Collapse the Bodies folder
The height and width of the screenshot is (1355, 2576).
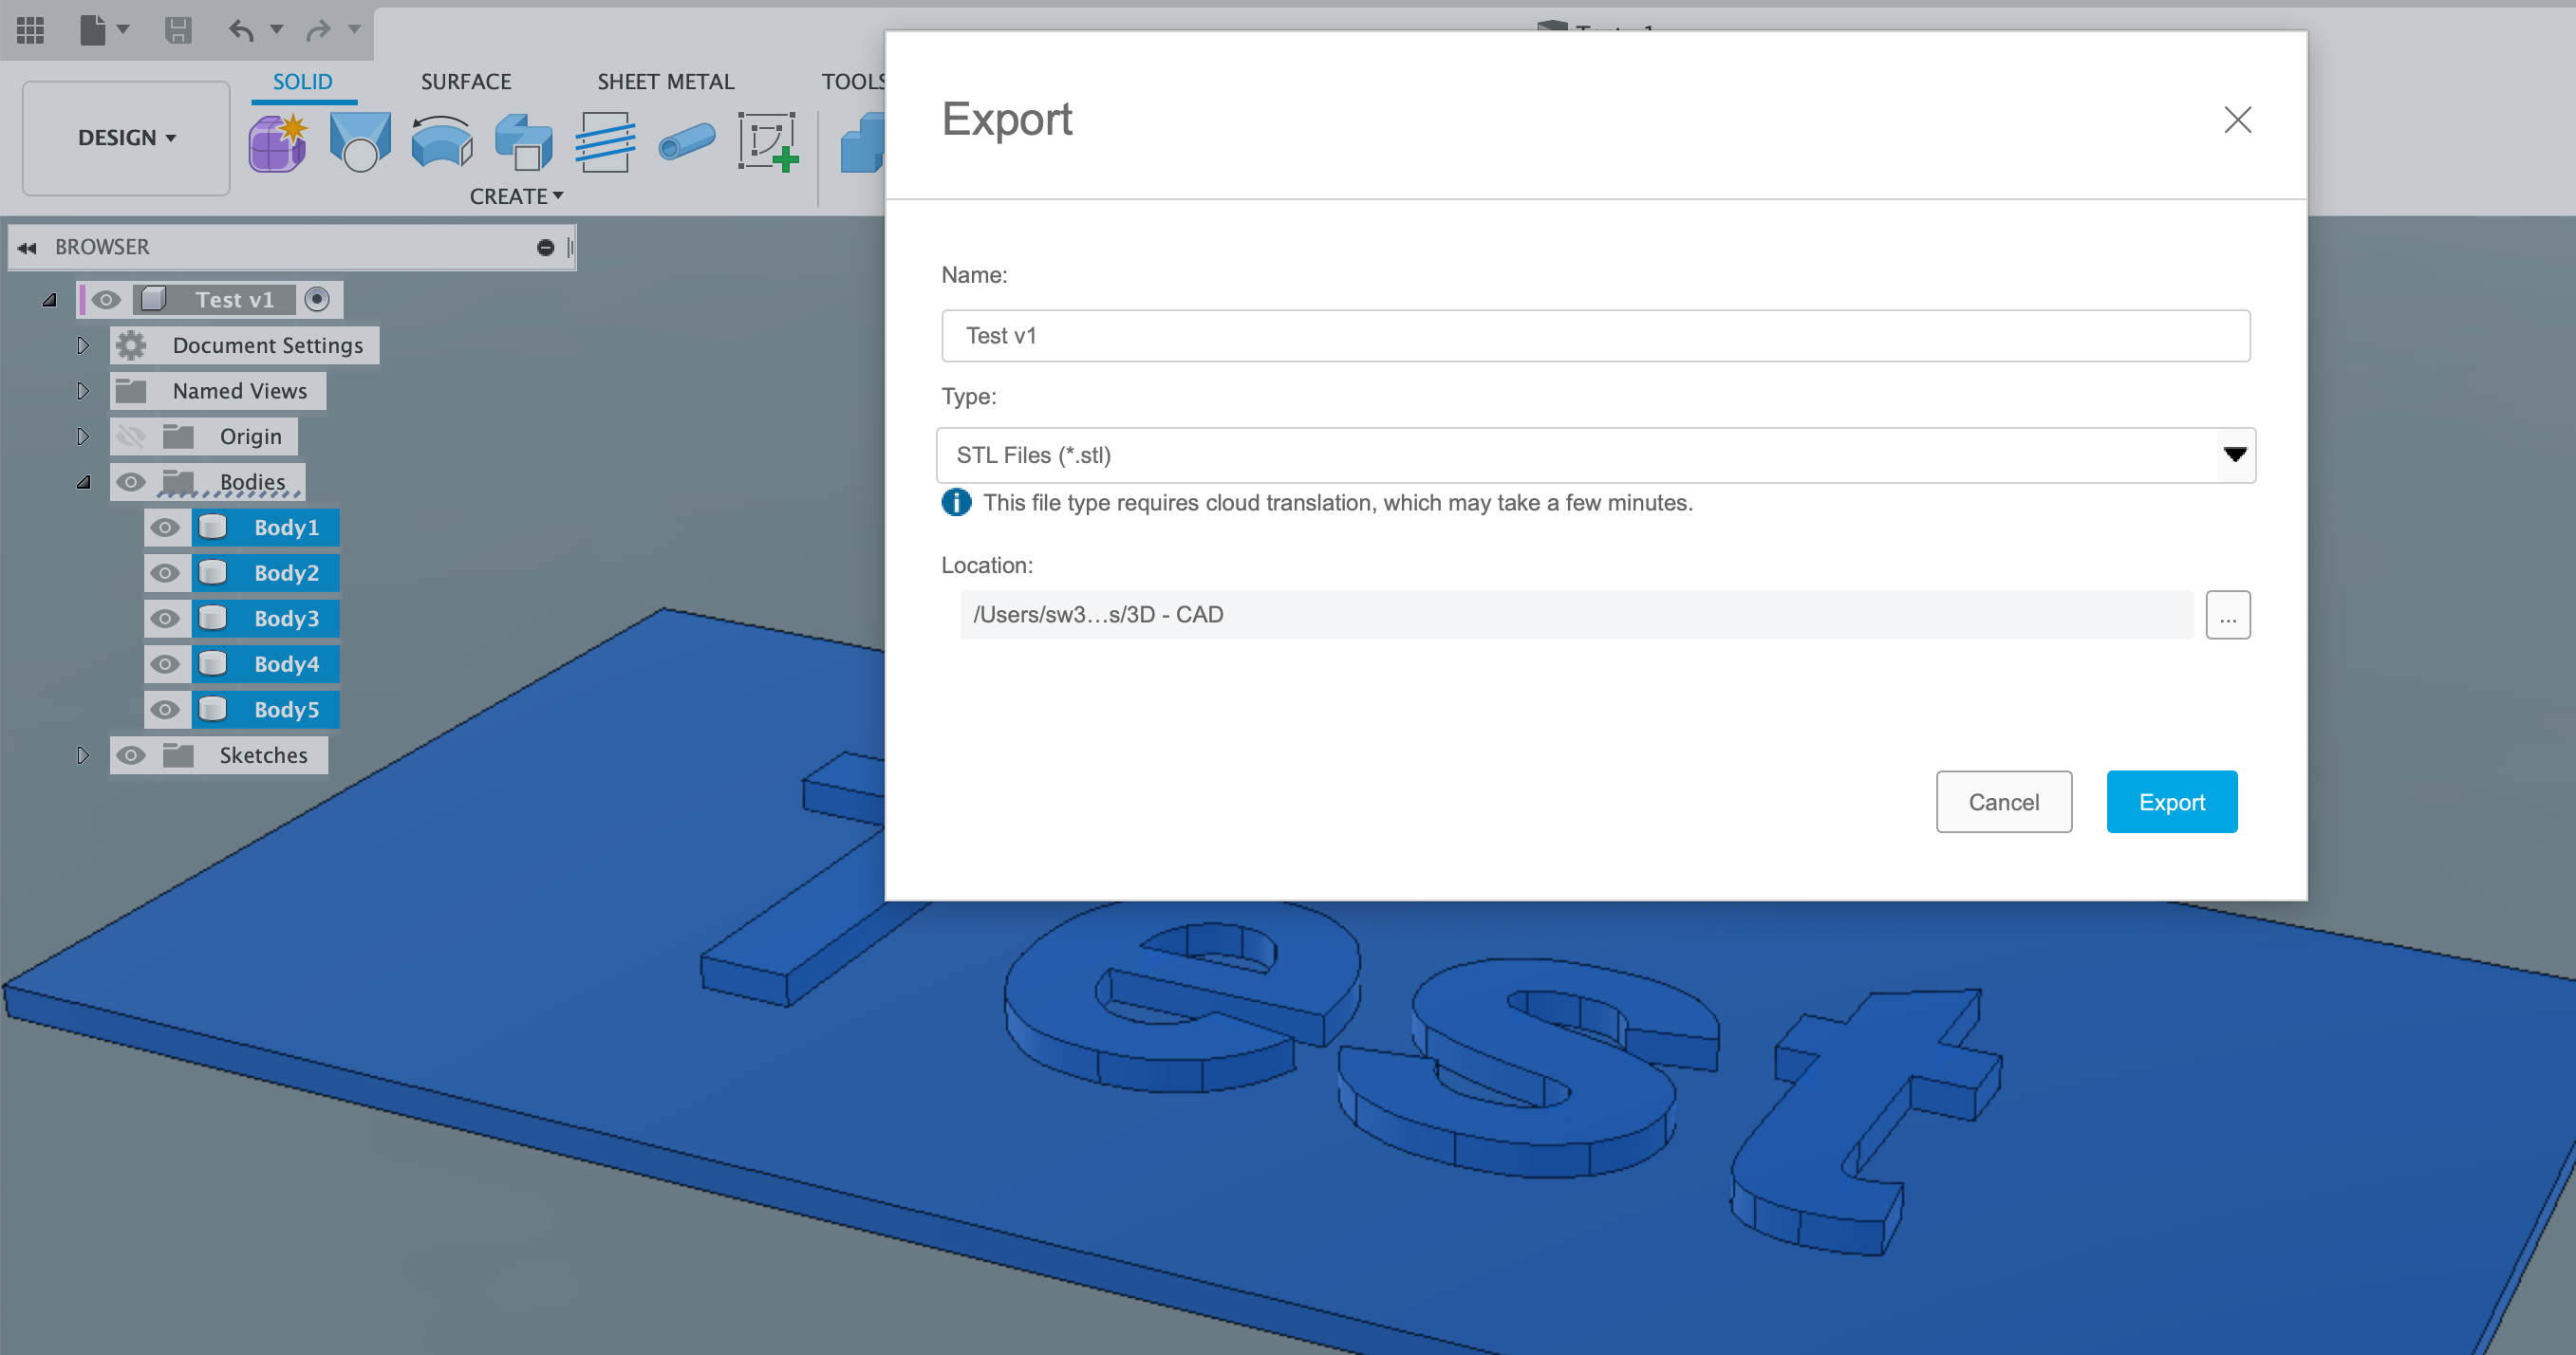[x=83, y=482]
